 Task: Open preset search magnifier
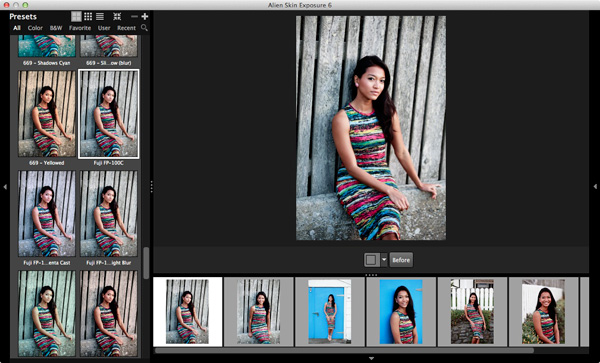click(144, 28)
